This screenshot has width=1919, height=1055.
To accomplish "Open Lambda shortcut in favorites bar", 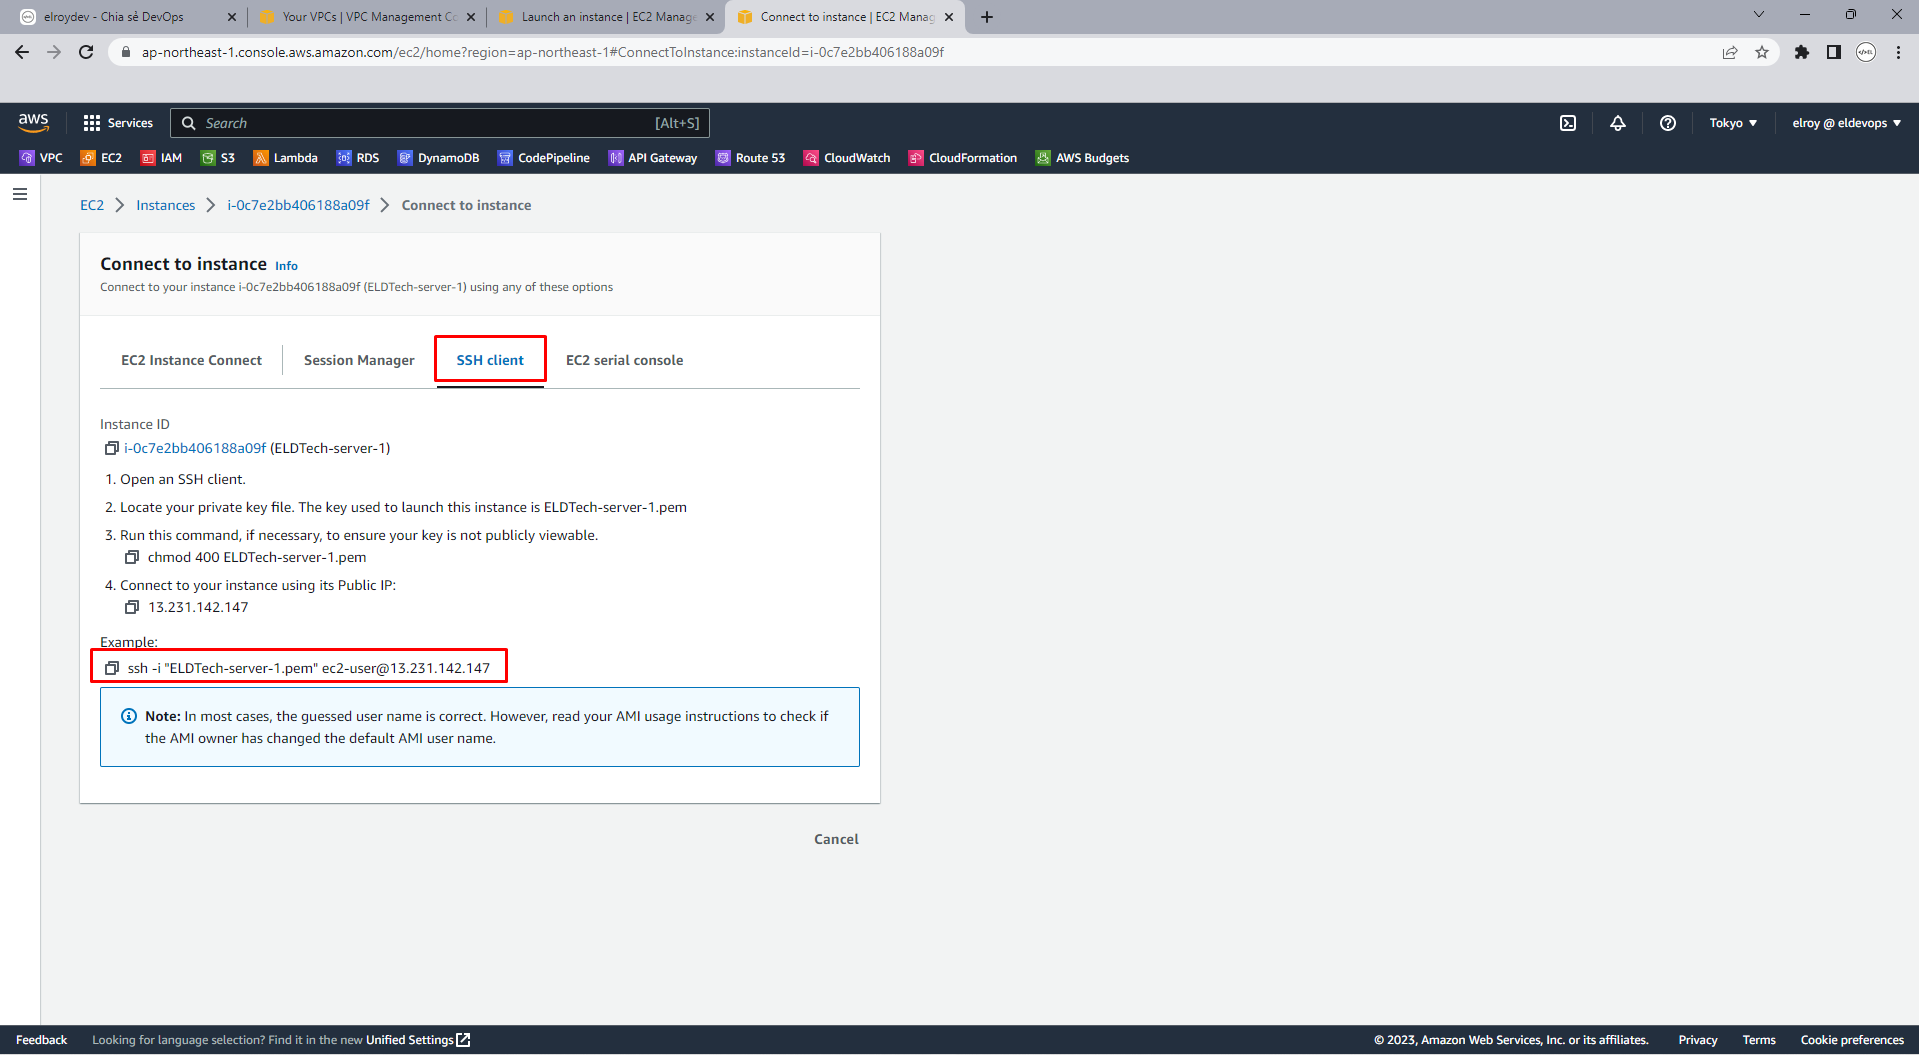I will click(x=285, y=158).
